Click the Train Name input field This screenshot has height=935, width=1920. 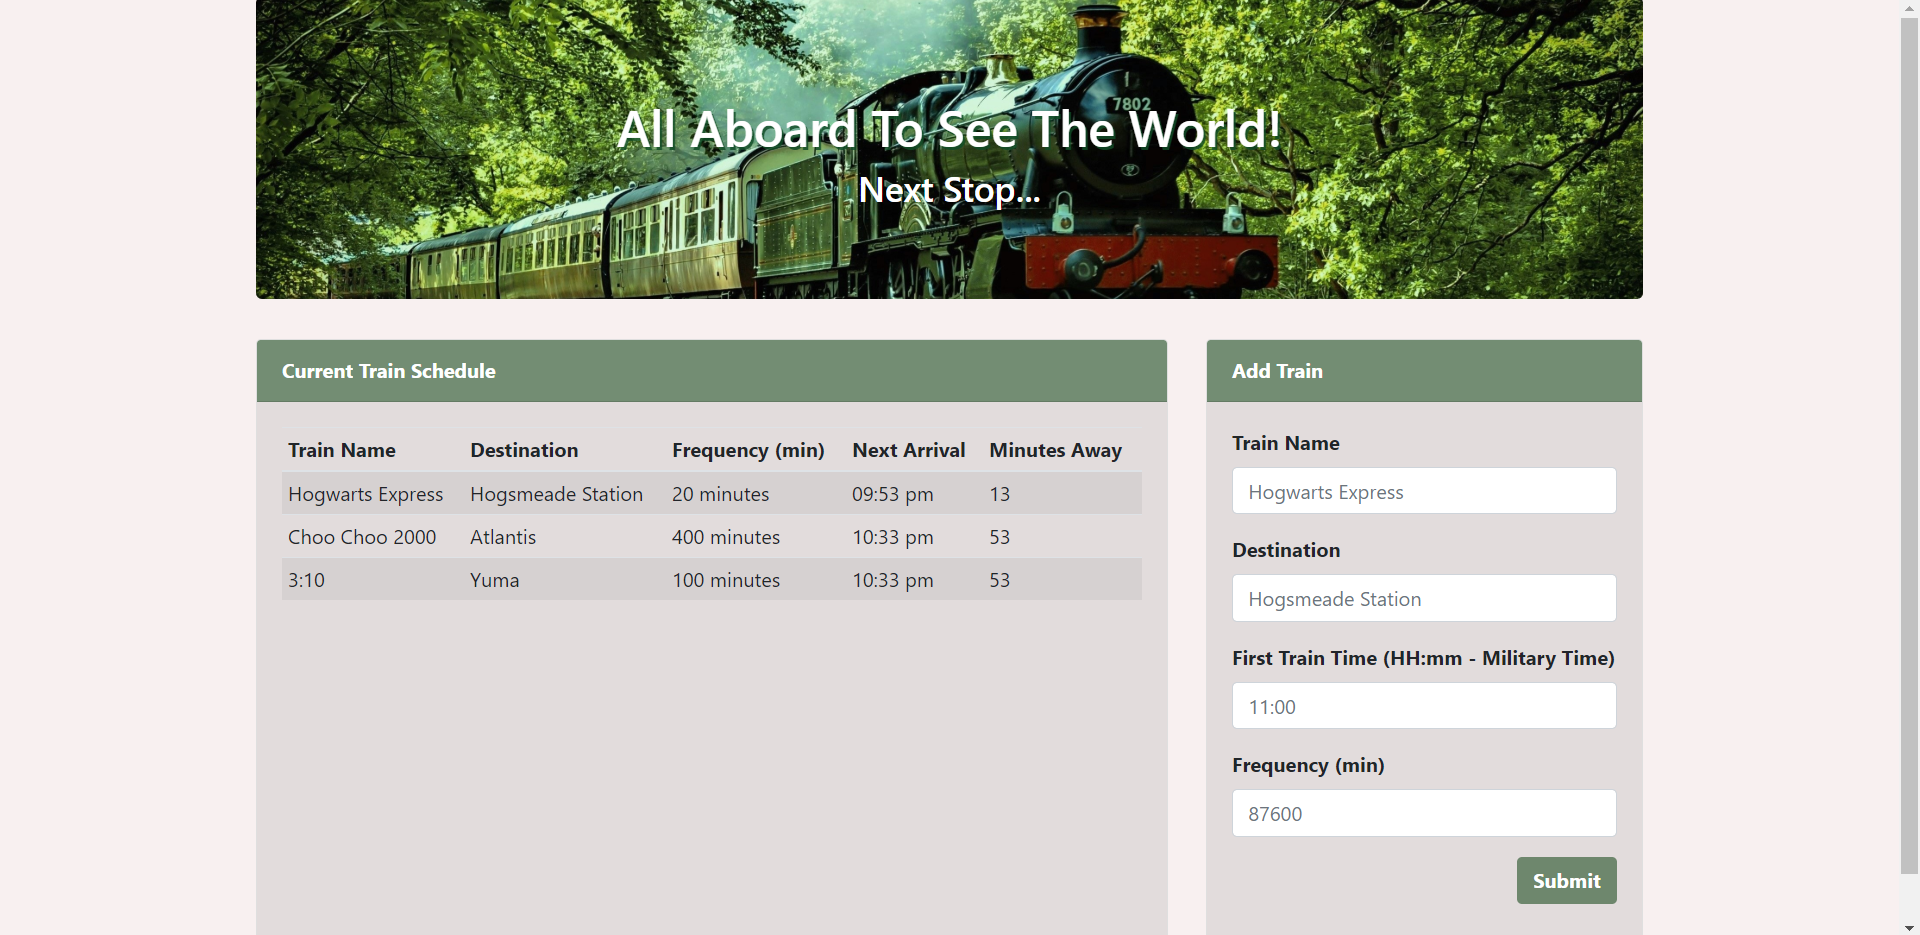(1423, 491)
